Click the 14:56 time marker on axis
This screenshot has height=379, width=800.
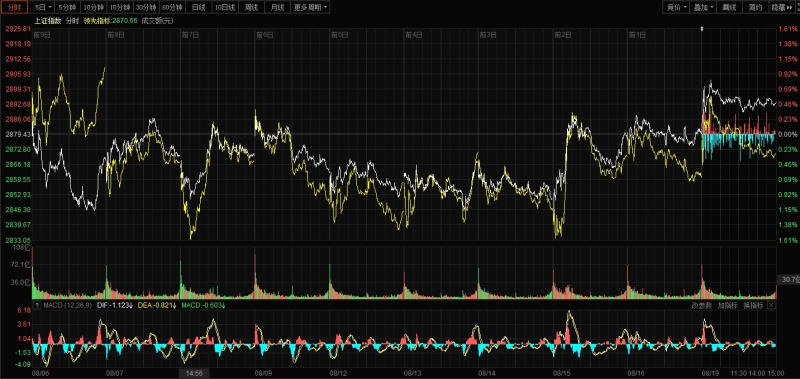194,373
